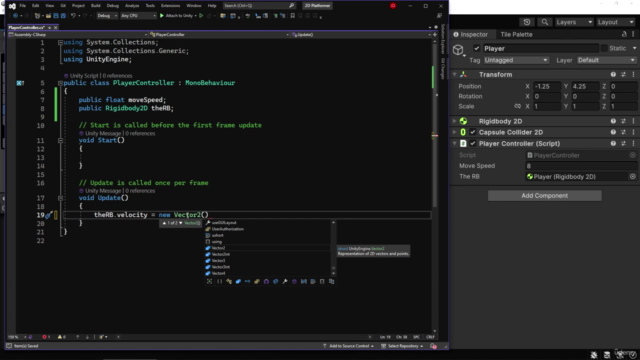The width and height of the screenshot is (640, 360).
Task: Click the screwdriver quick action icon on line 19
Action: [x=49, y=215]
